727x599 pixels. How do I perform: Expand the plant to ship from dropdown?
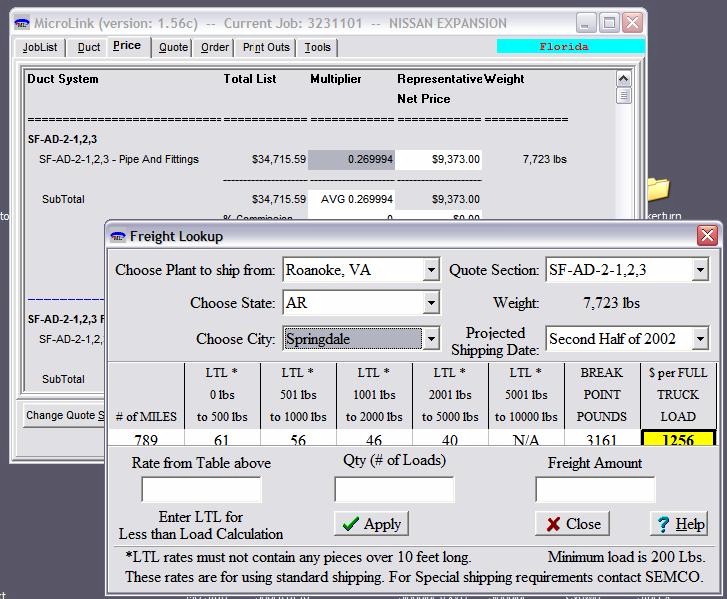(x=430, y=270)
